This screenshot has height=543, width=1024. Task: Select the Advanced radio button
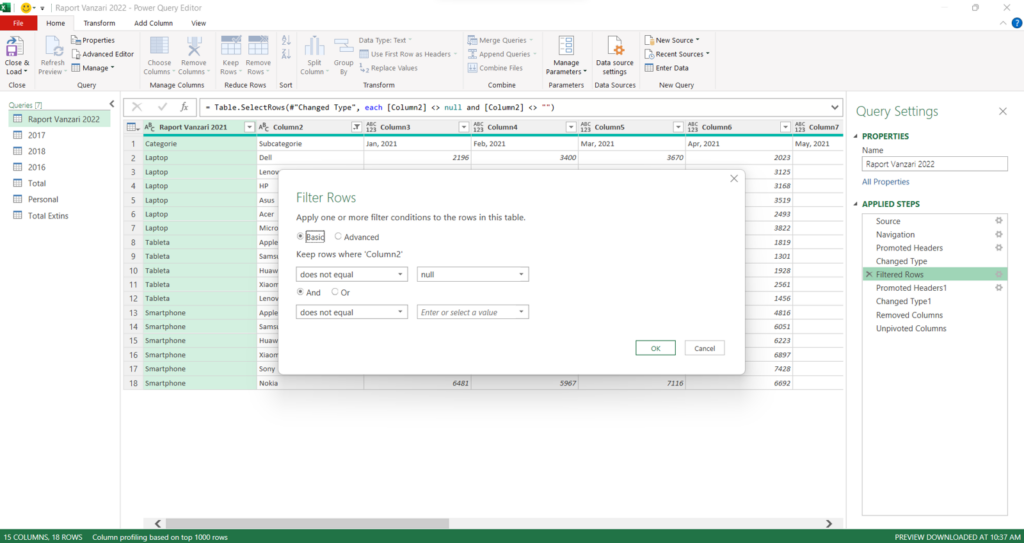[x=338, y=237]
